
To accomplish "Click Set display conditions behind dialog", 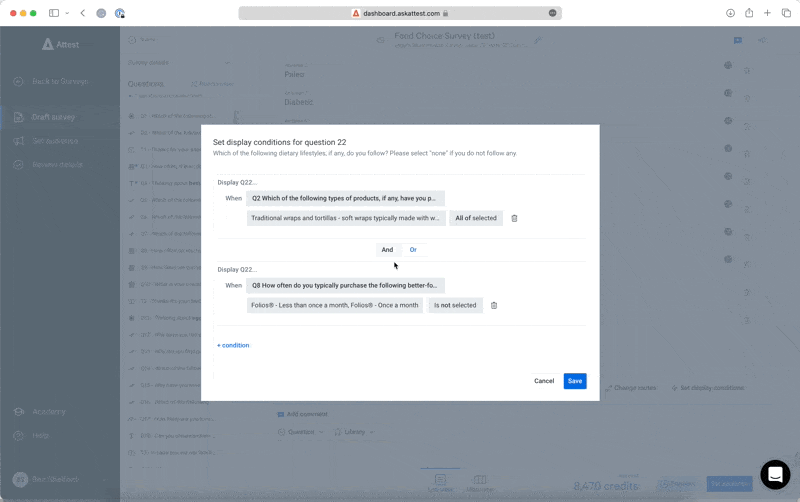I will pos(708,388).
